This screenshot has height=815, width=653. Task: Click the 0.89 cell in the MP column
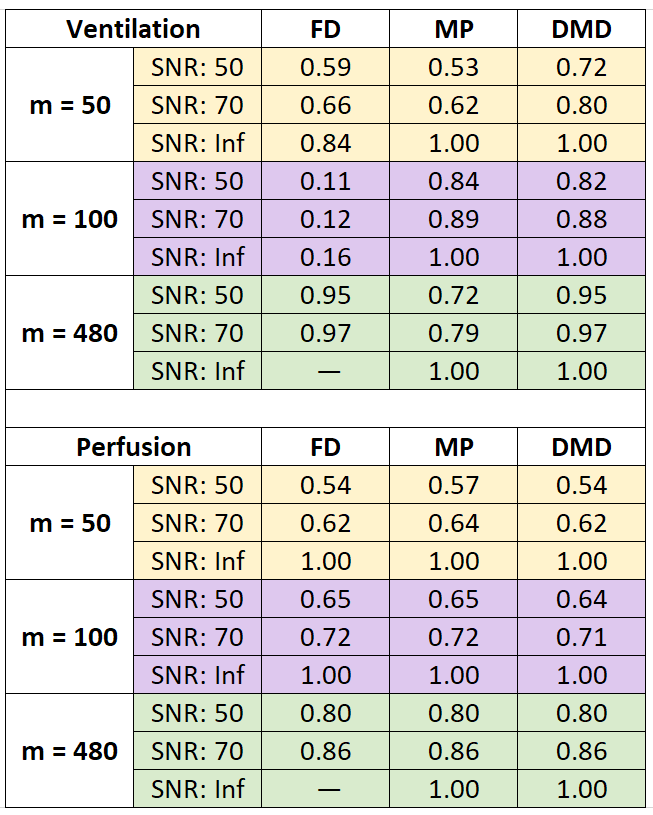point(453,219)
